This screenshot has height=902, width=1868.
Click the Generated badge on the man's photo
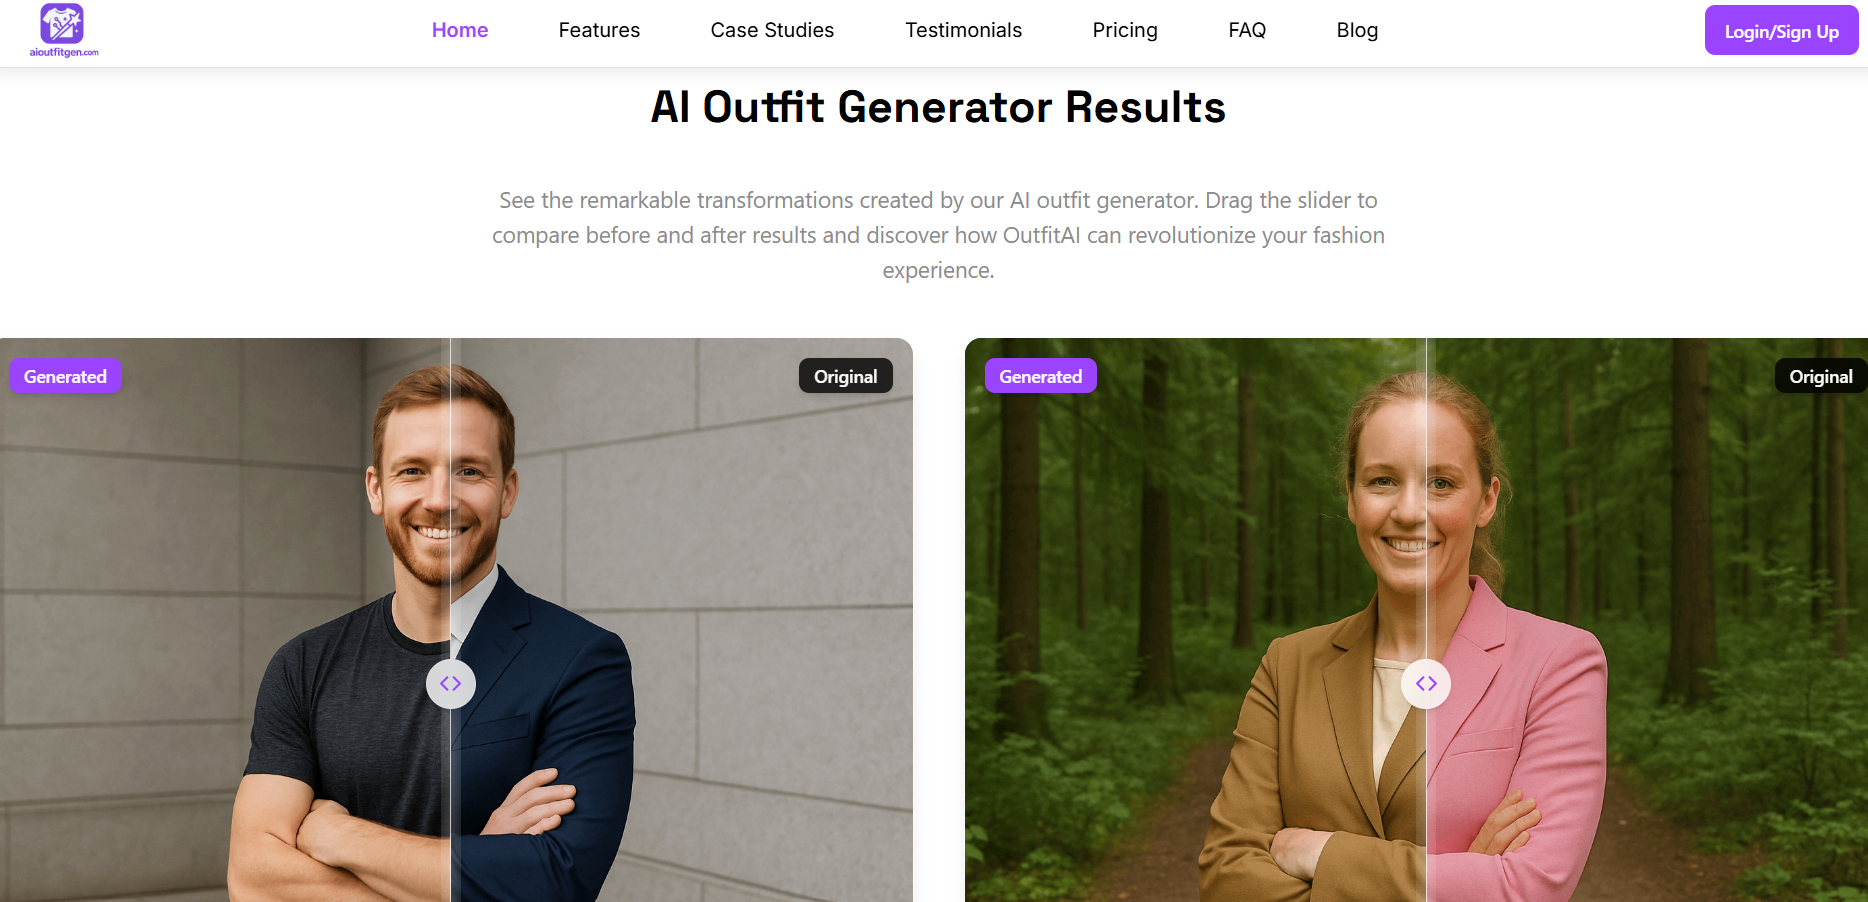click(65, 376)
